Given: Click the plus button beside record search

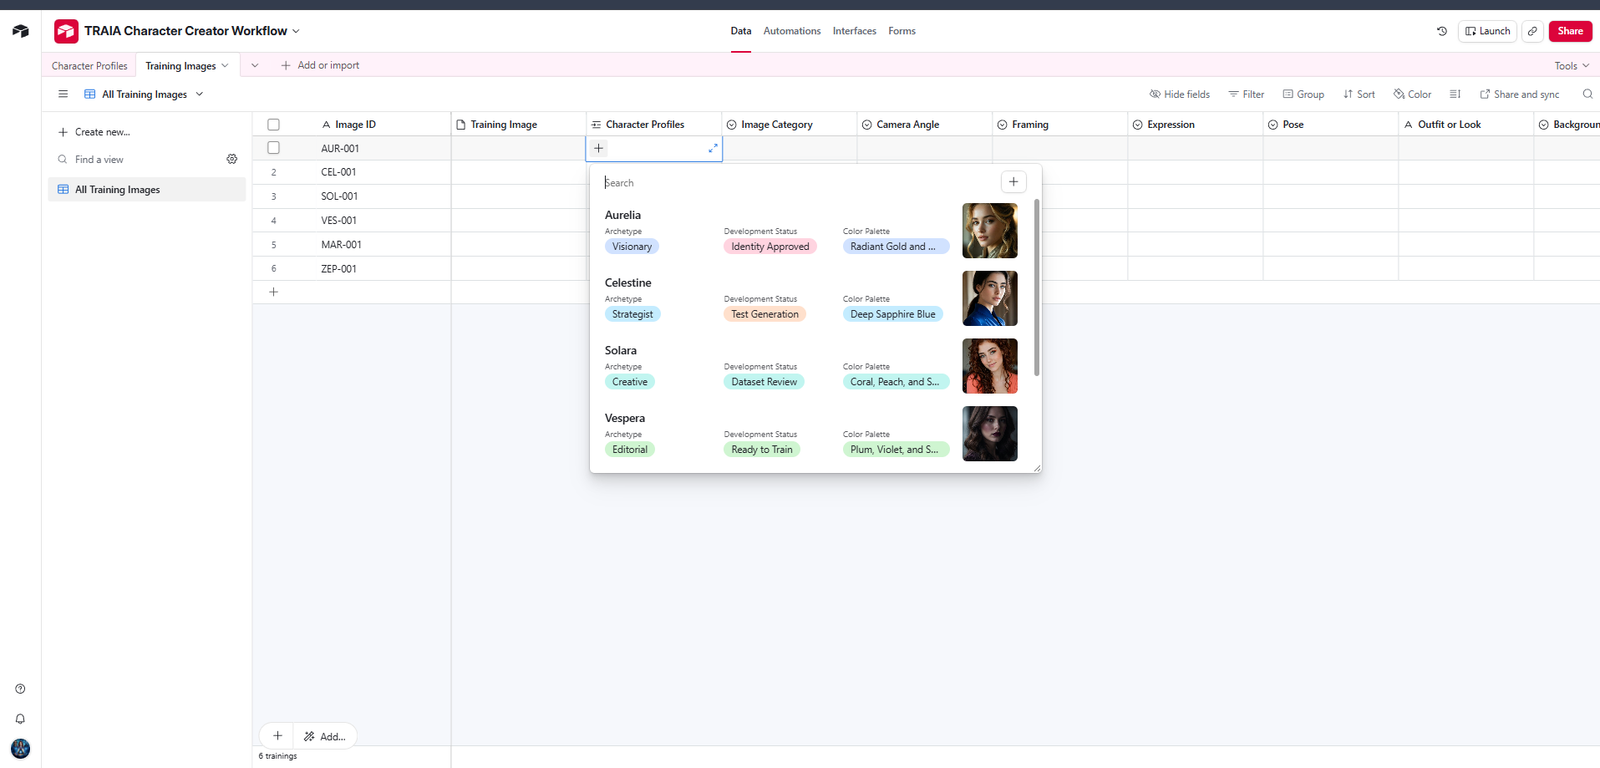Looking at the screenshot, I should [1013, 182].
